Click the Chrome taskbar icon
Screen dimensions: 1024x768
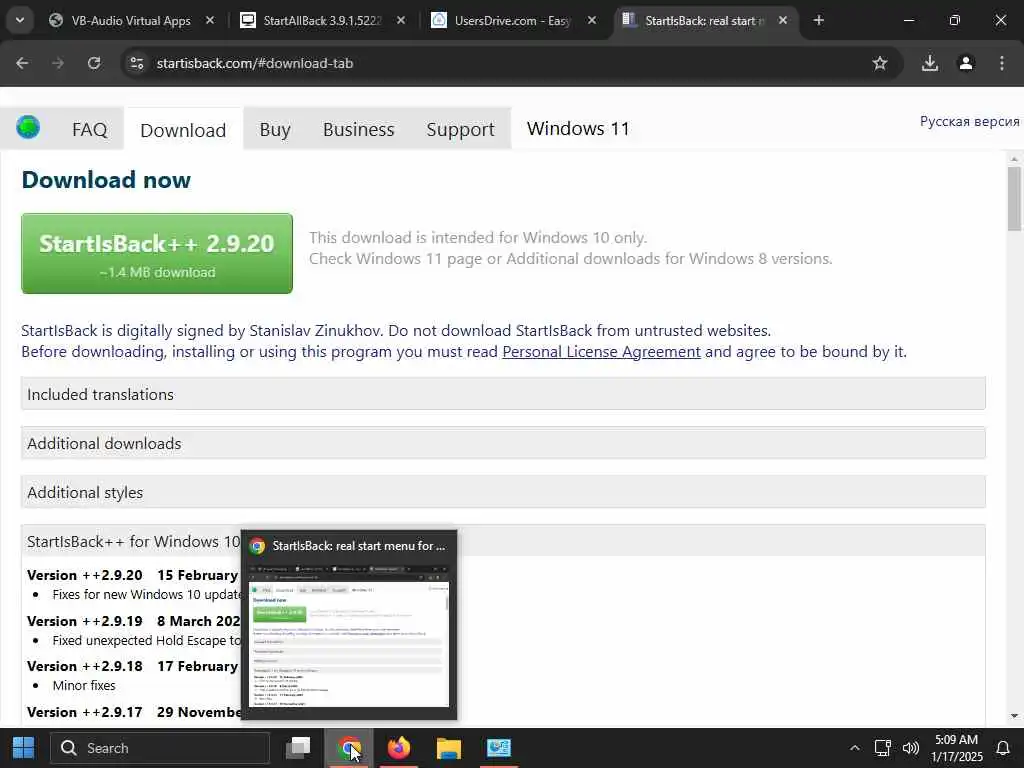(x=349, y=748)
